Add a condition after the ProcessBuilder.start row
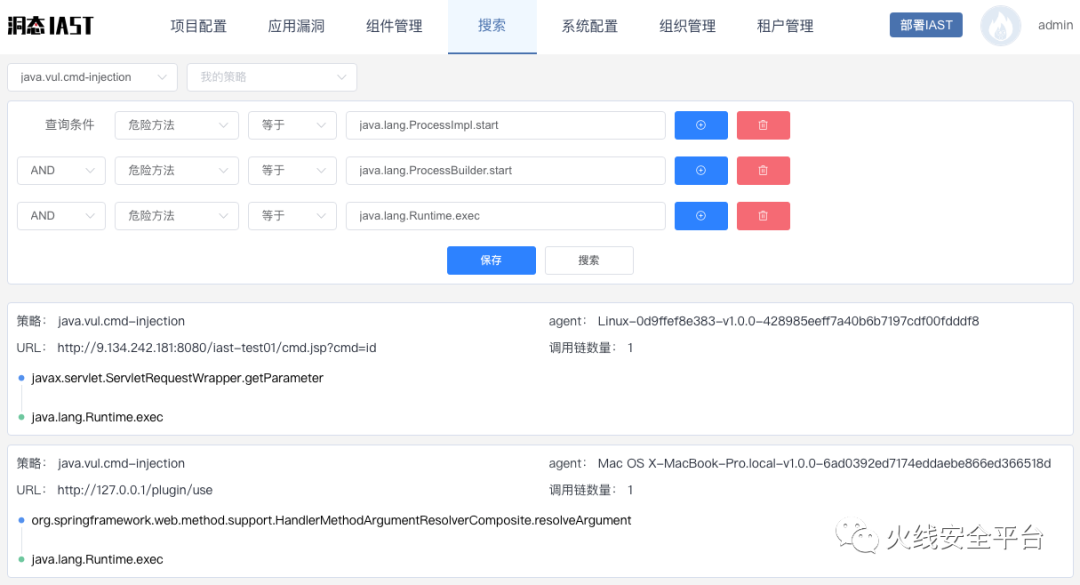Screen dimensions: 1080x585 [x=700, y=170]
